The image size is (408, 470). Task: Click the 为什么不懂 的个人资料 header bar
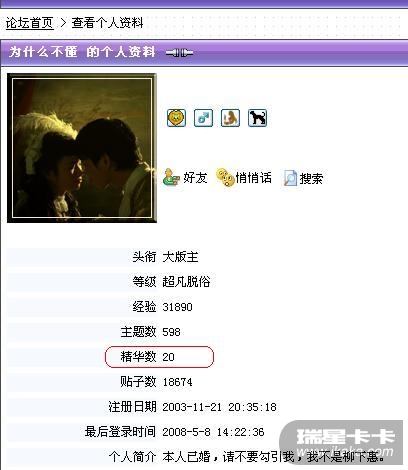click(204, 52)
